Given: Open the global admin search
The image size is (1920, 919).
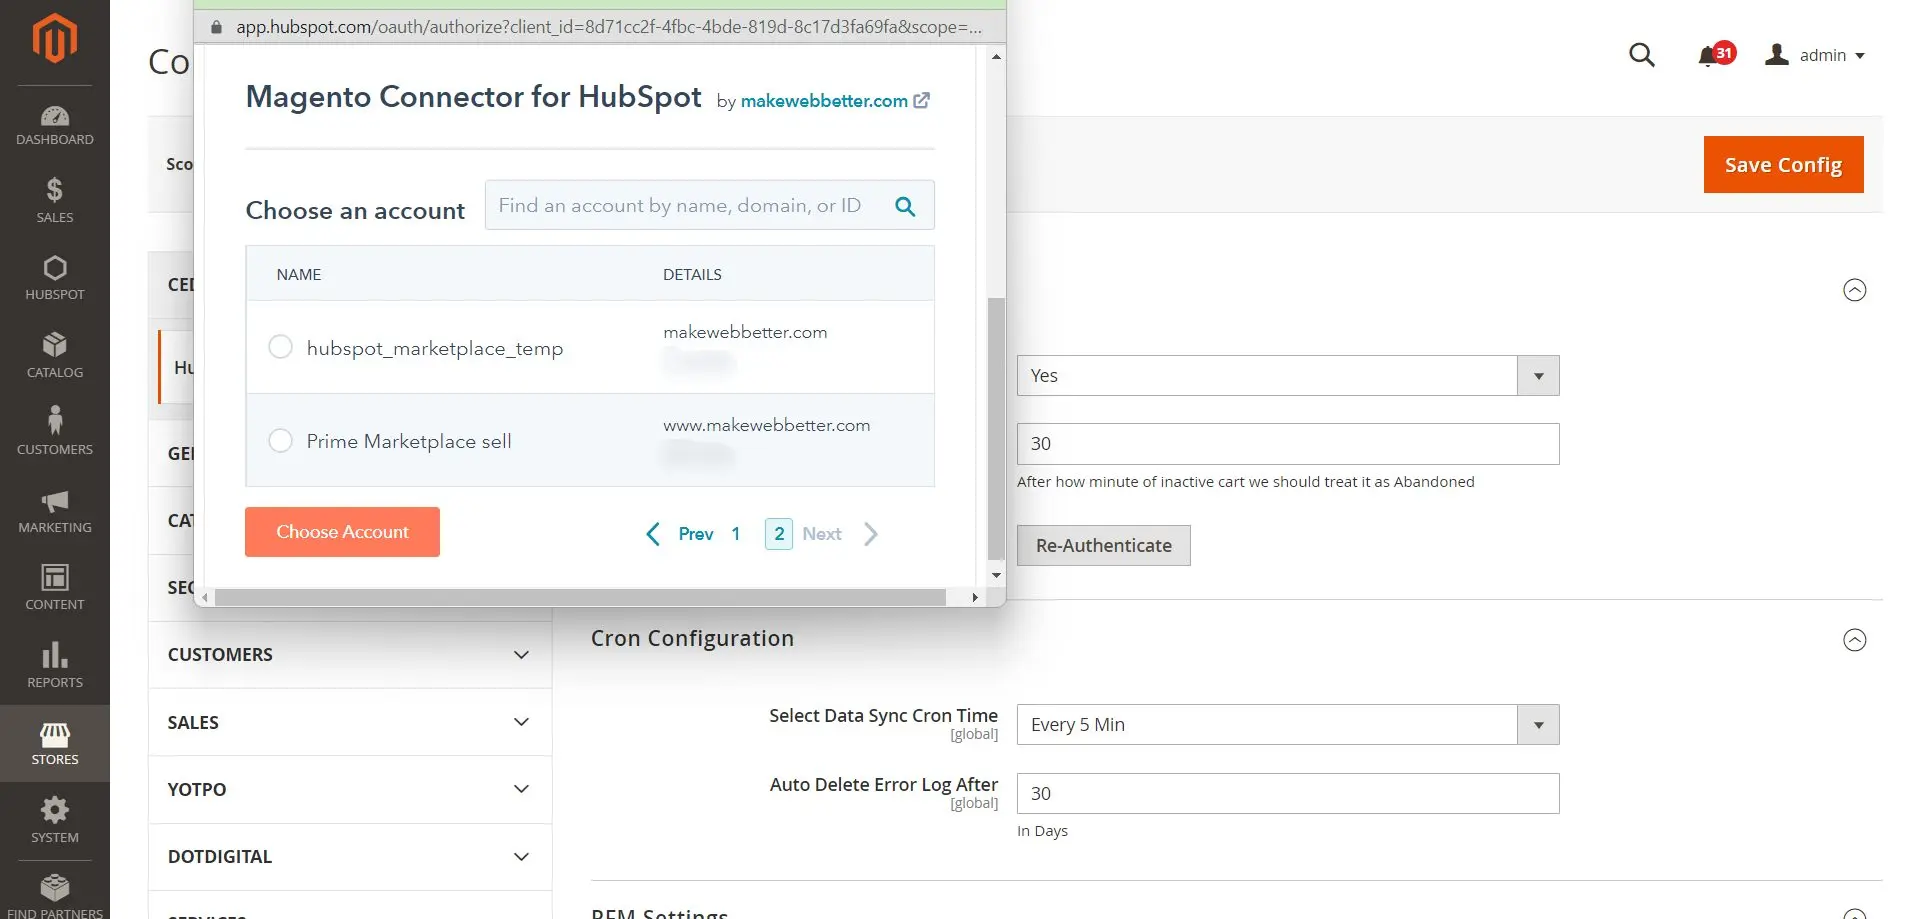Looking at the screenshot, I should coord(1641,55).
